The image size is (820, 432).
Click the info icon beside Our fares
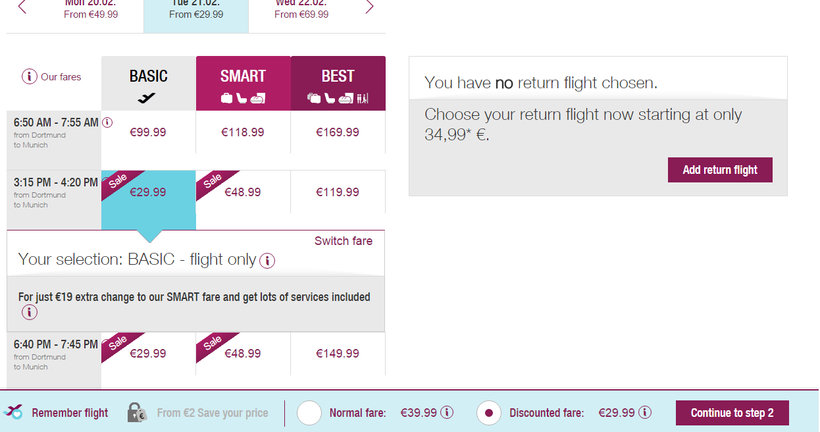30,77
